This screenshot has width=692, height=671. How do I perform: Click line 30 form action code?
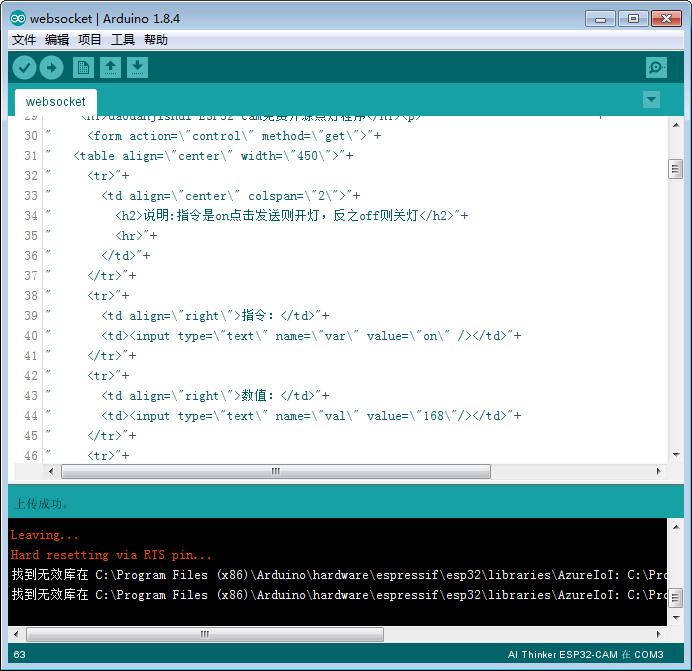(234, 136)
